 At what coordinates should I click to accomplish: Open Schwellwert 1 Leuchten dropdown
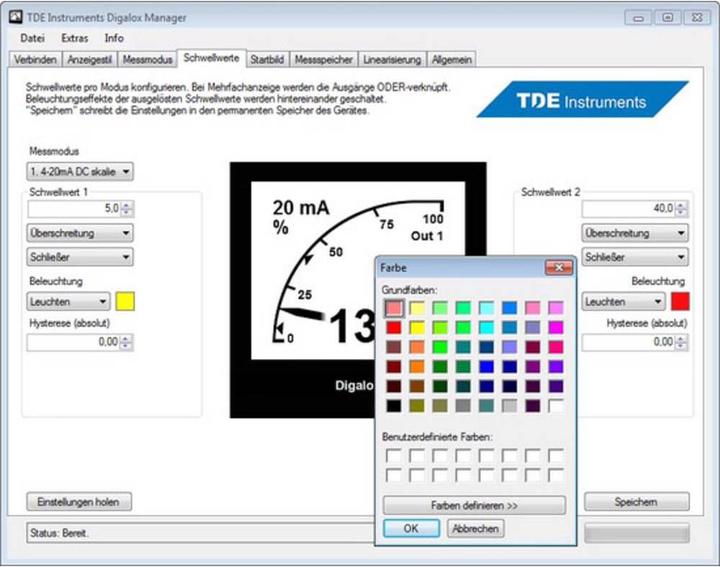point(68,302)
